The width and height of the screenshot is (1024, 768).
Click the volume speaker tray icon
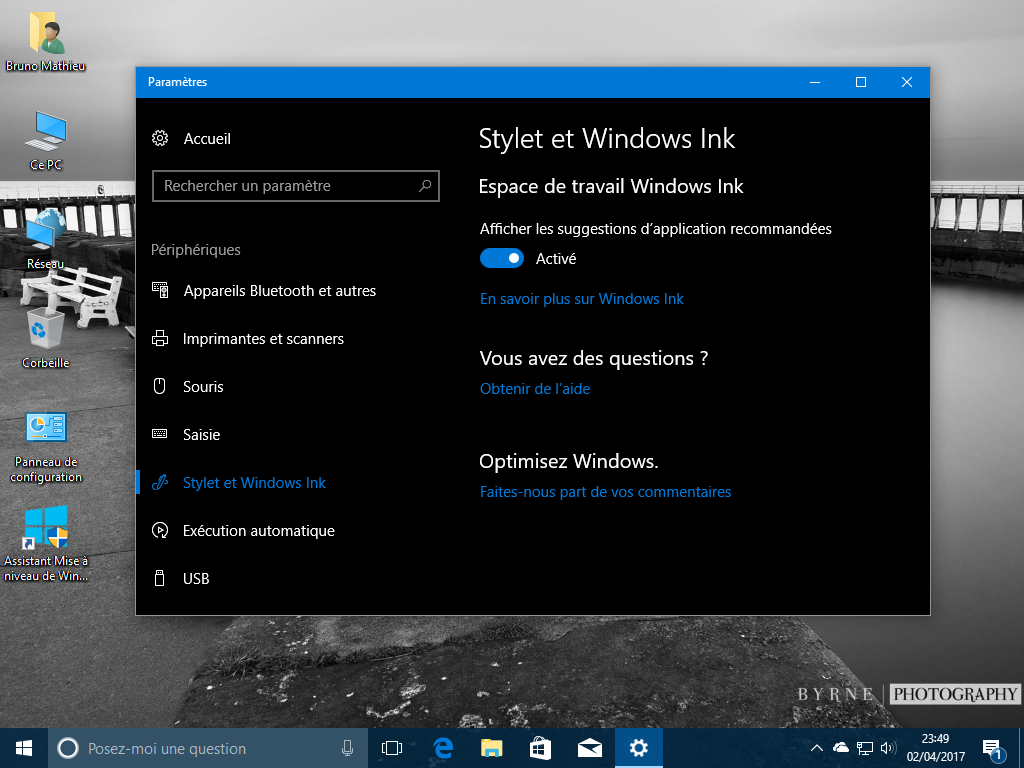pos(888,748)
